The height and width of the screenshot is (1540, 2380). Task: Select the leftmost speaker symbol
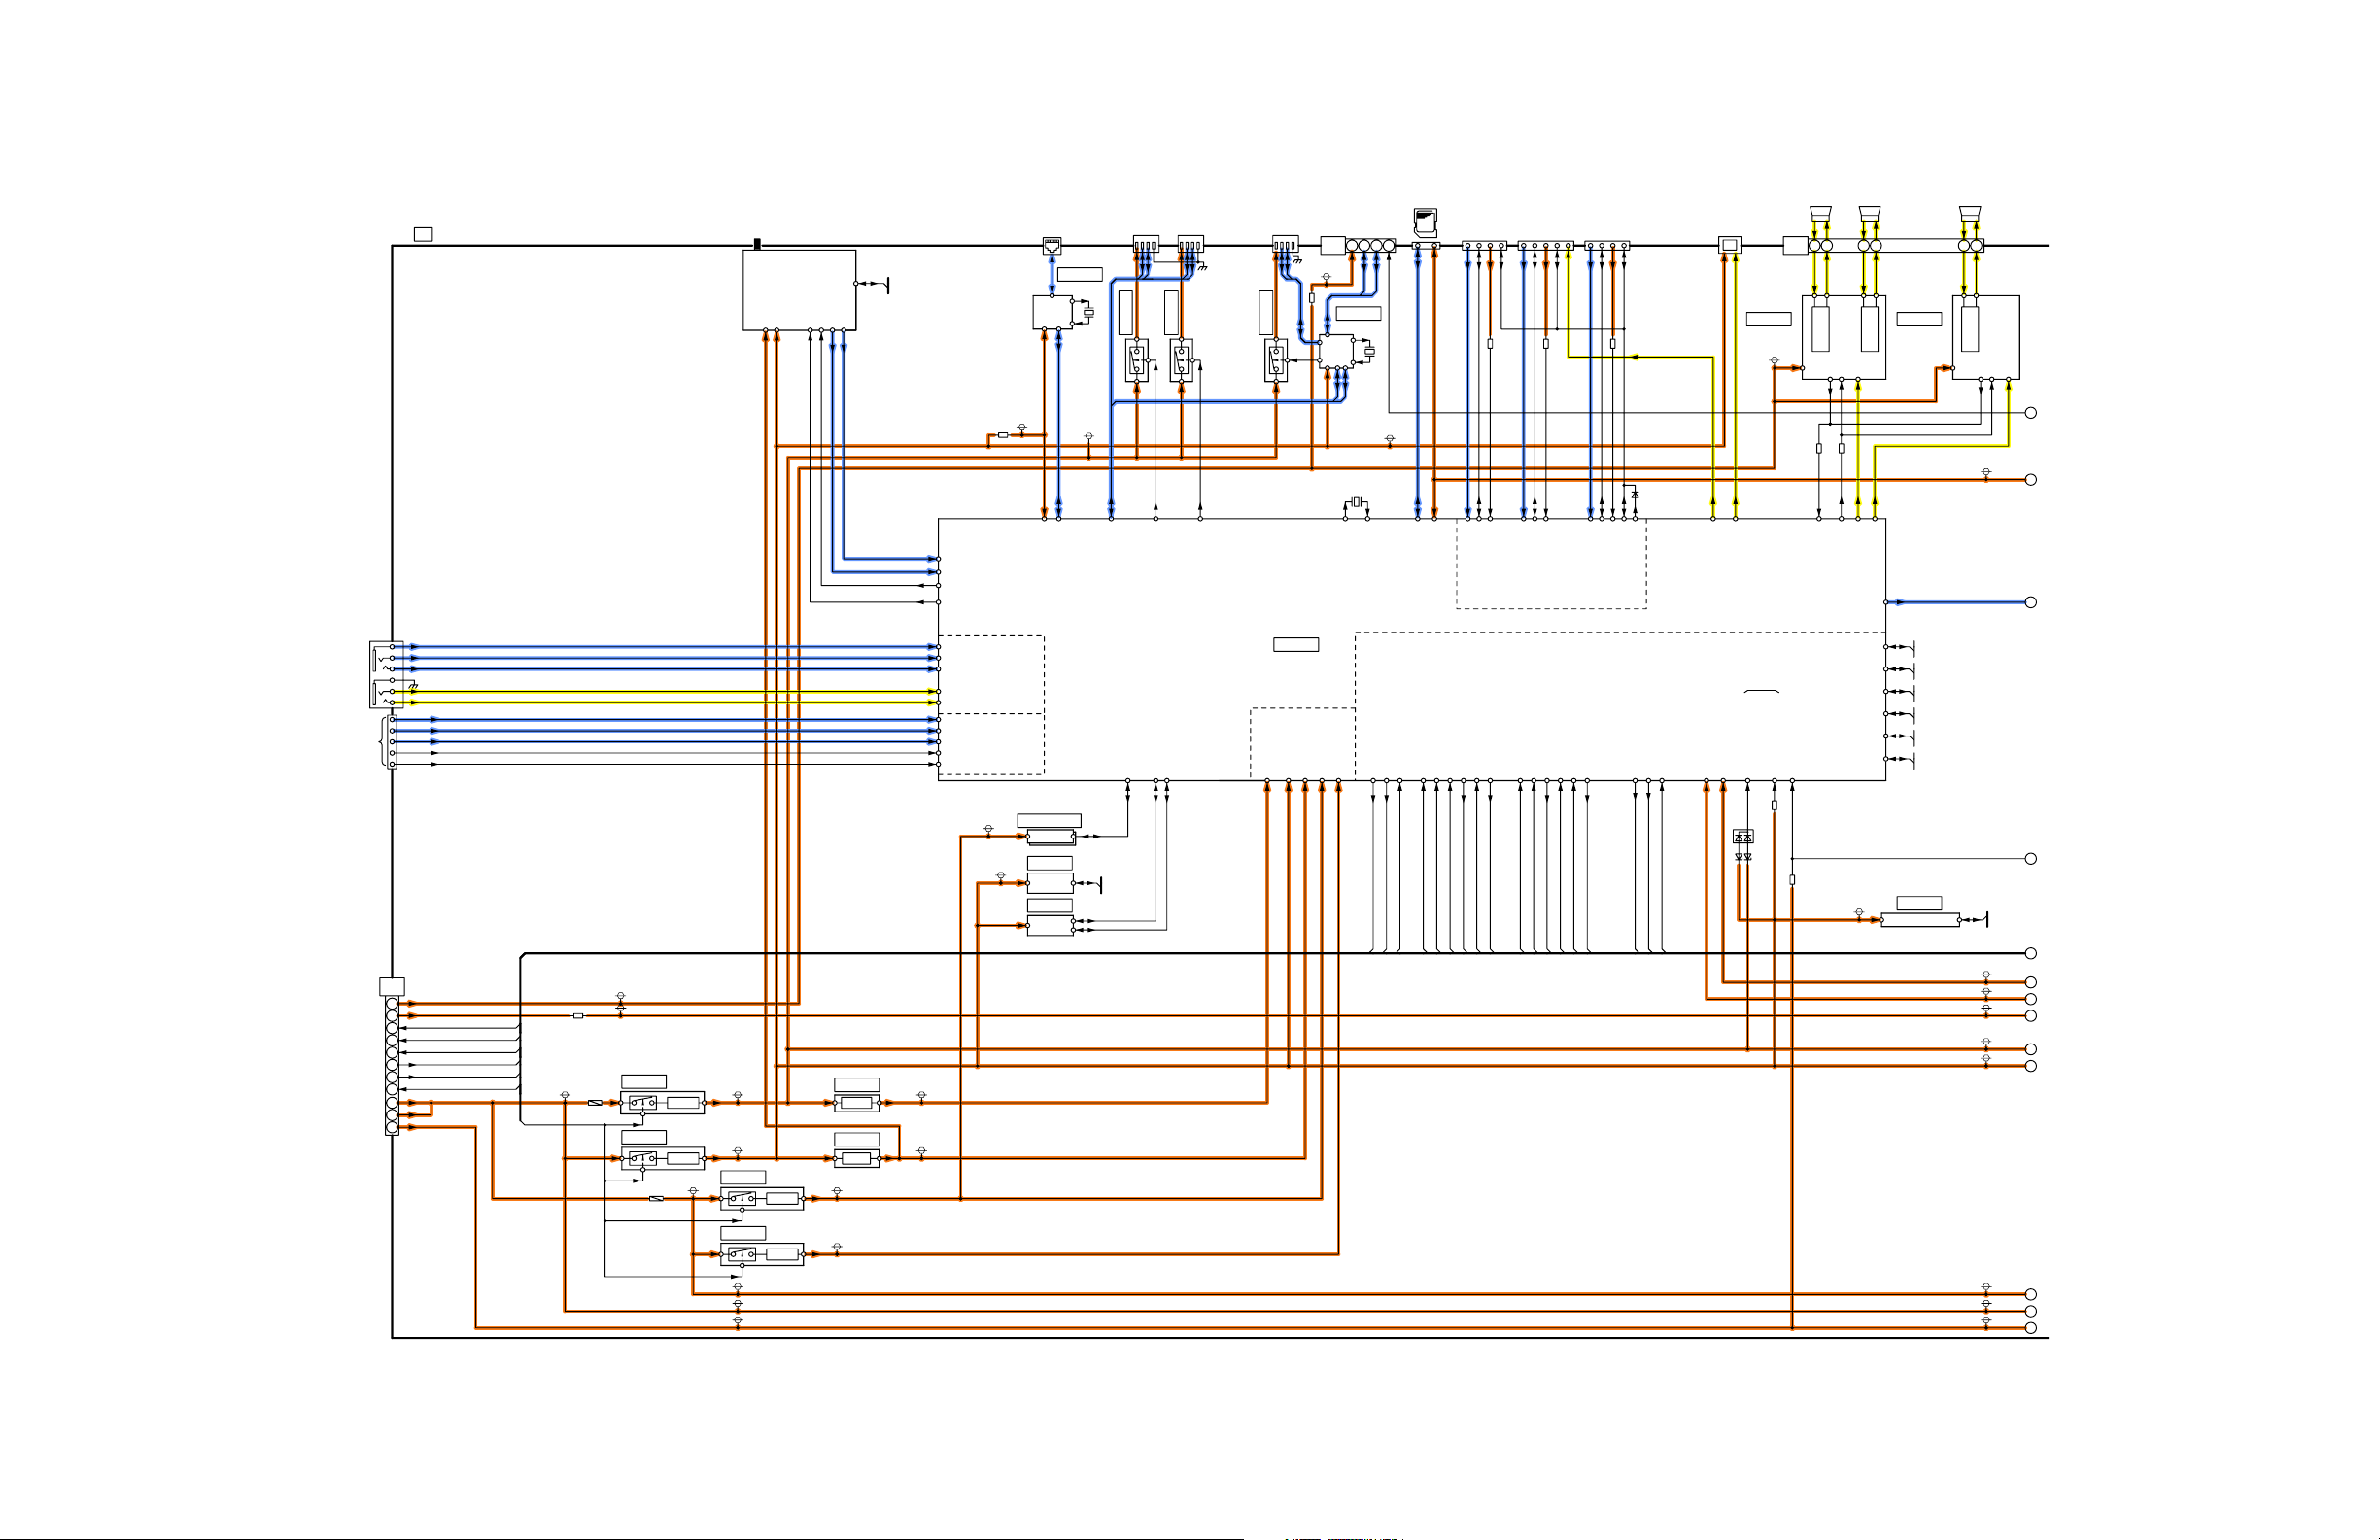coord(1820,215)
